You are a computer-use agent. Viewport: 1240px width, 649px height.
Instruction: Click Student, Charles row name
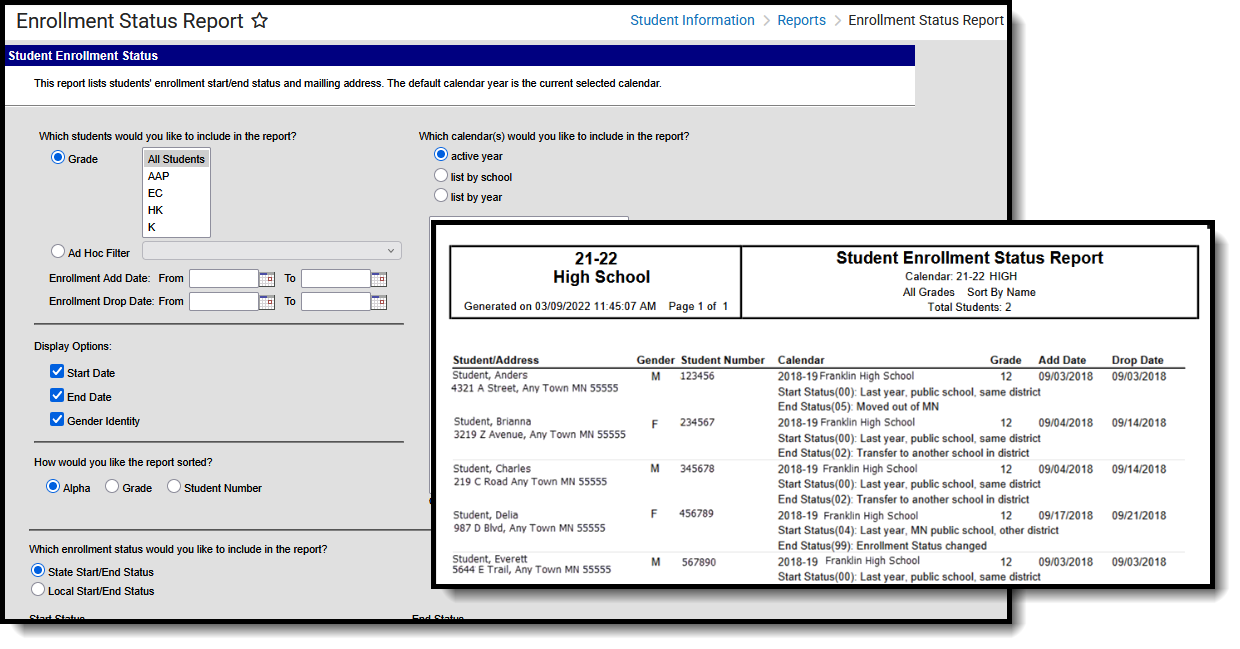click(492, 468)
